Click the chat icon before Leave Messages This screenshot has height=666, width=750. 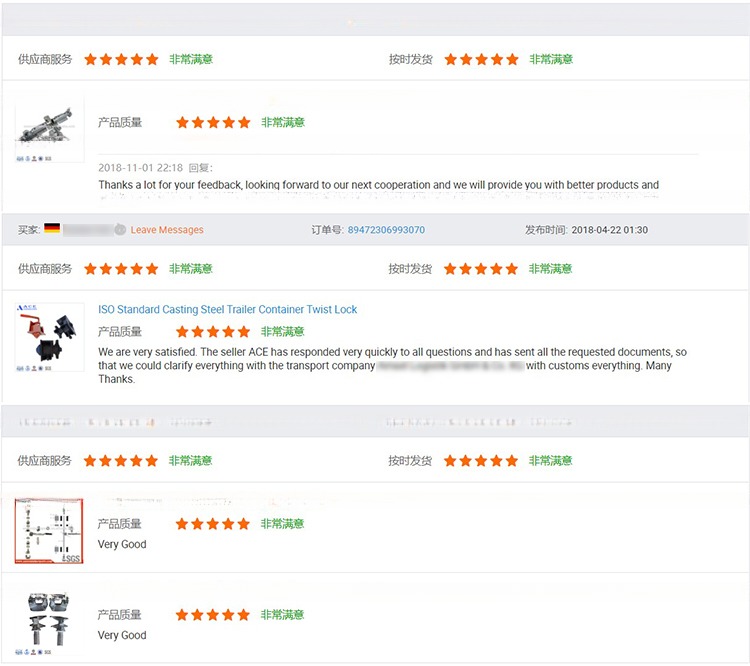coord(120,229)
